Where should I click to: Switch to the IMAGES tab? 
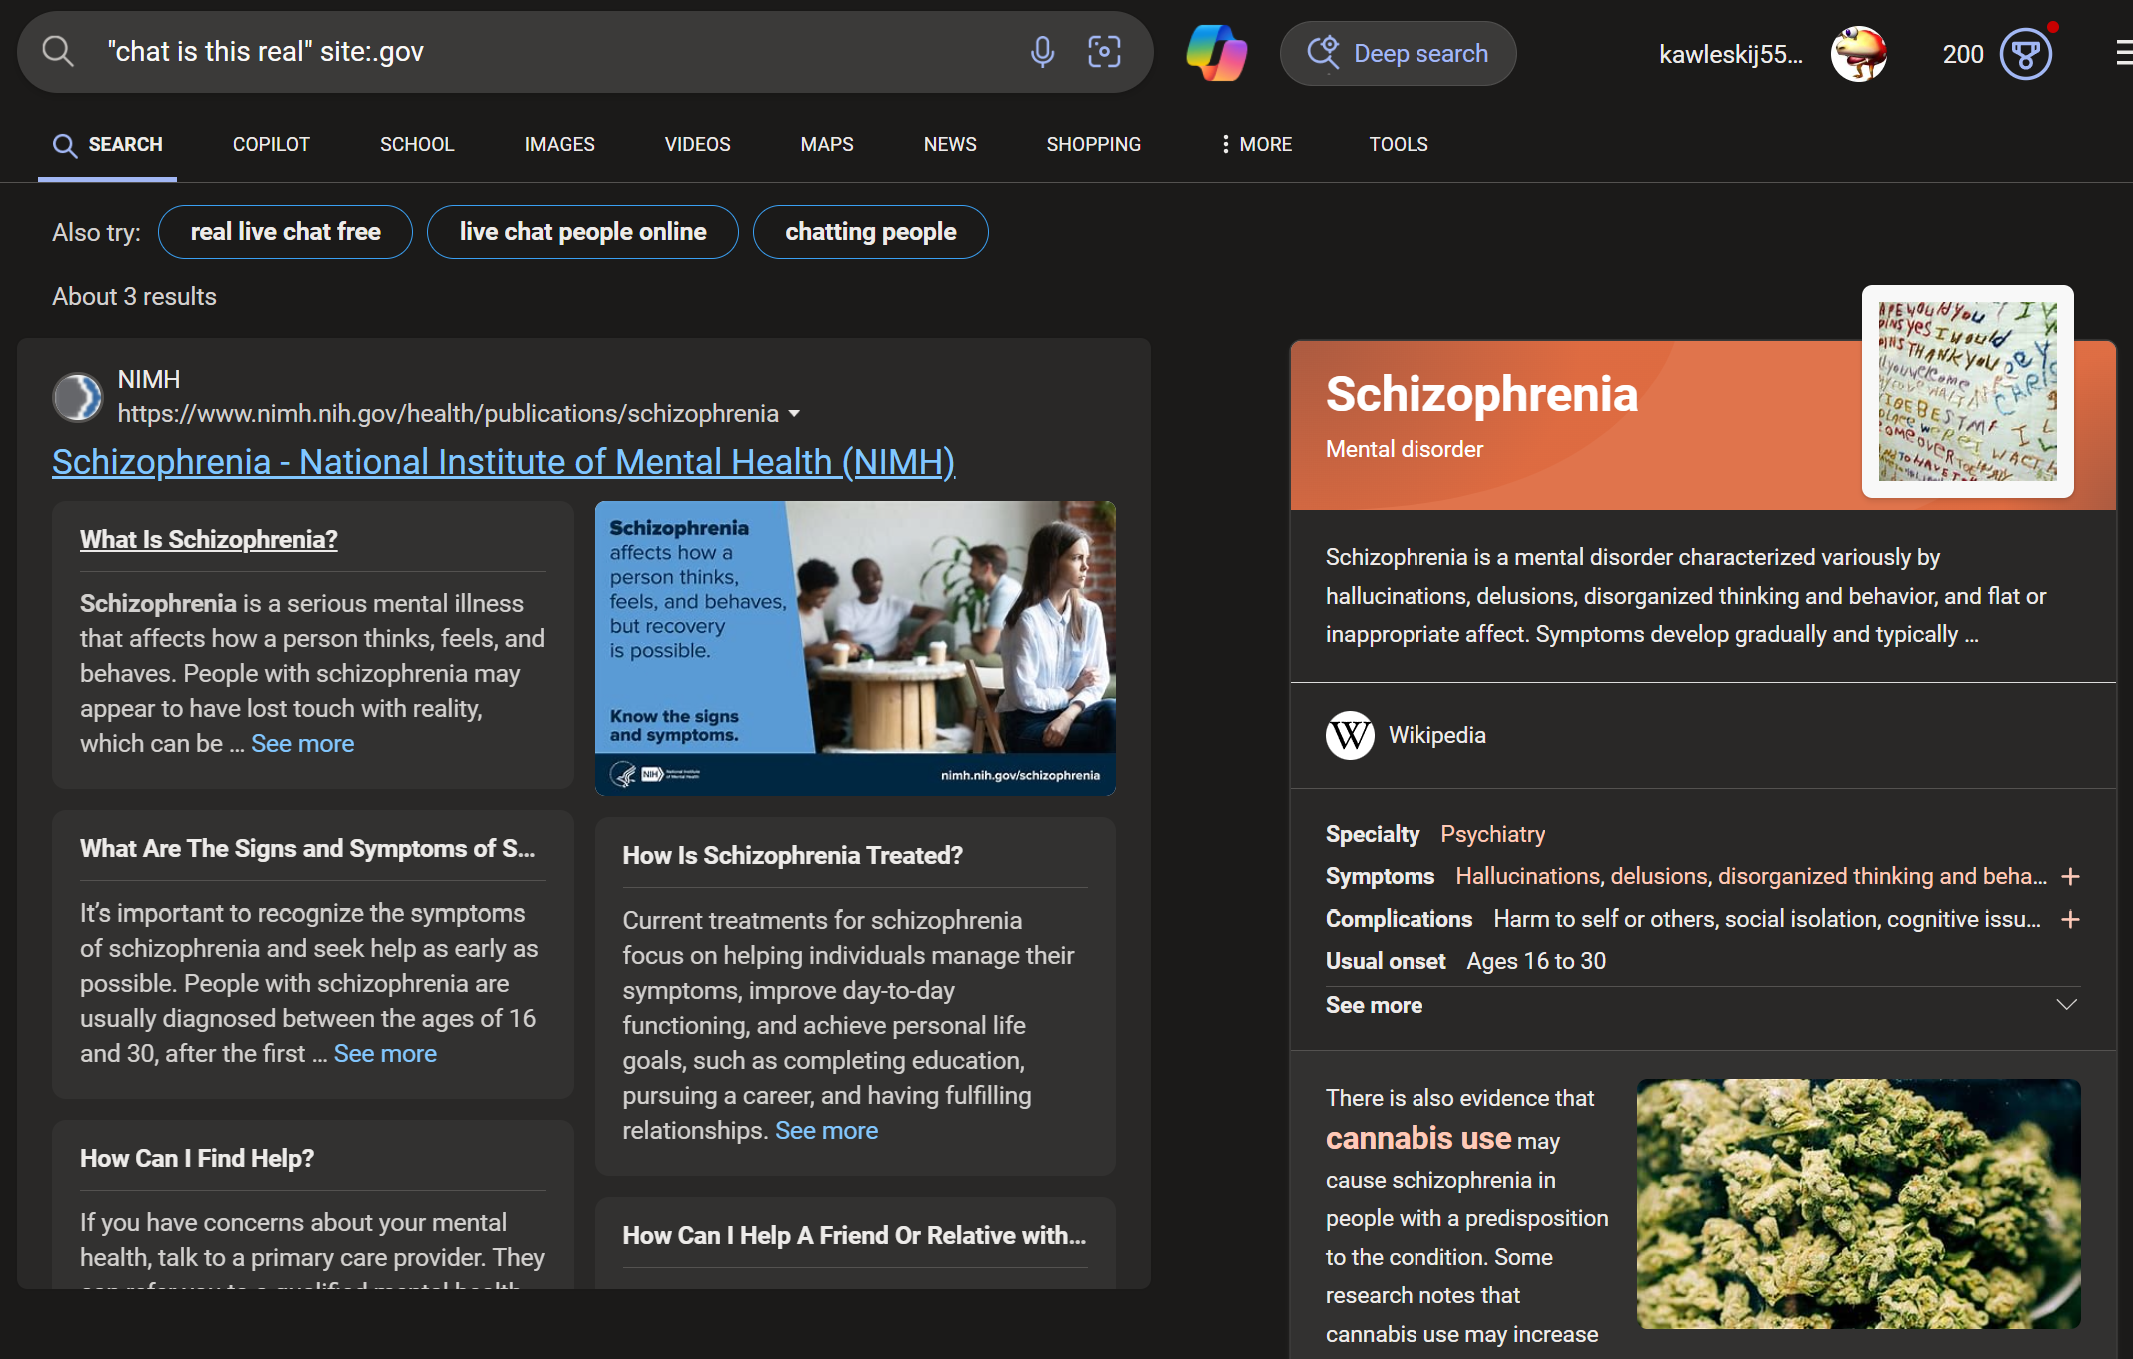click(559, 144)
